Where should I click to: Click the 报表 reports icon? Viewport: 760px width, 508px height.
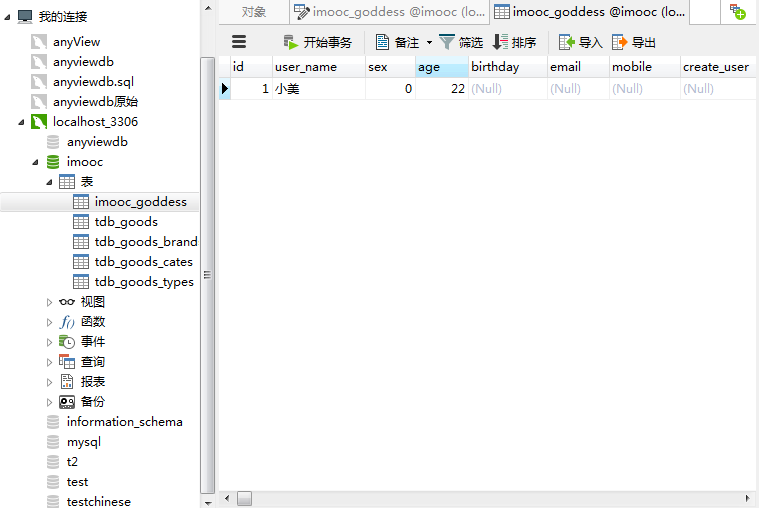pyautogui.click(x=67, y=381)
